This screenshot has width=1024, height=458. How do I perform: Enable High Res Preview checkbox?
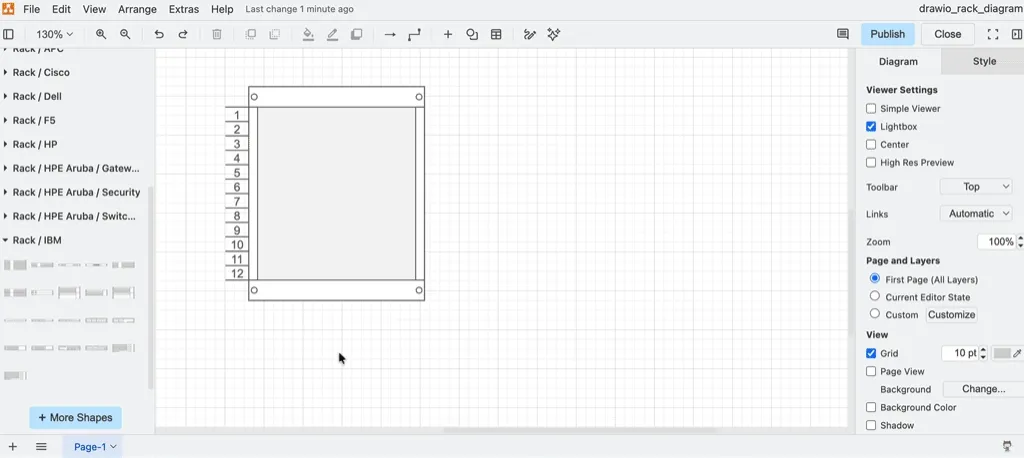(x=871, y=163)
